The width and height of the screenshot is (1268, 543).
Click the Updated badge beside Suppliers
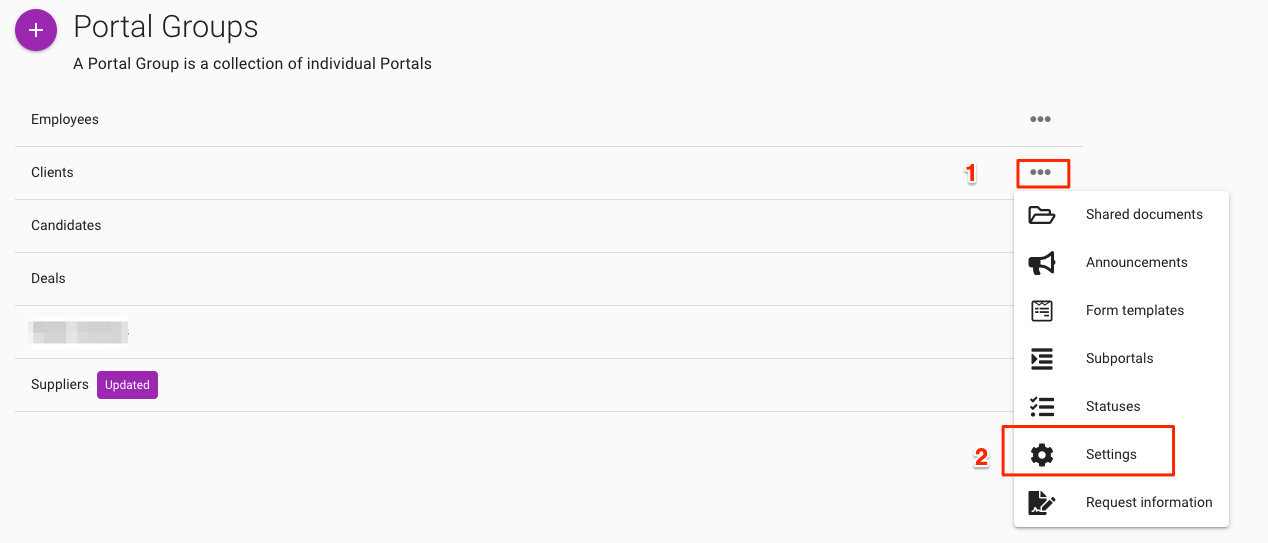(127, 385)
